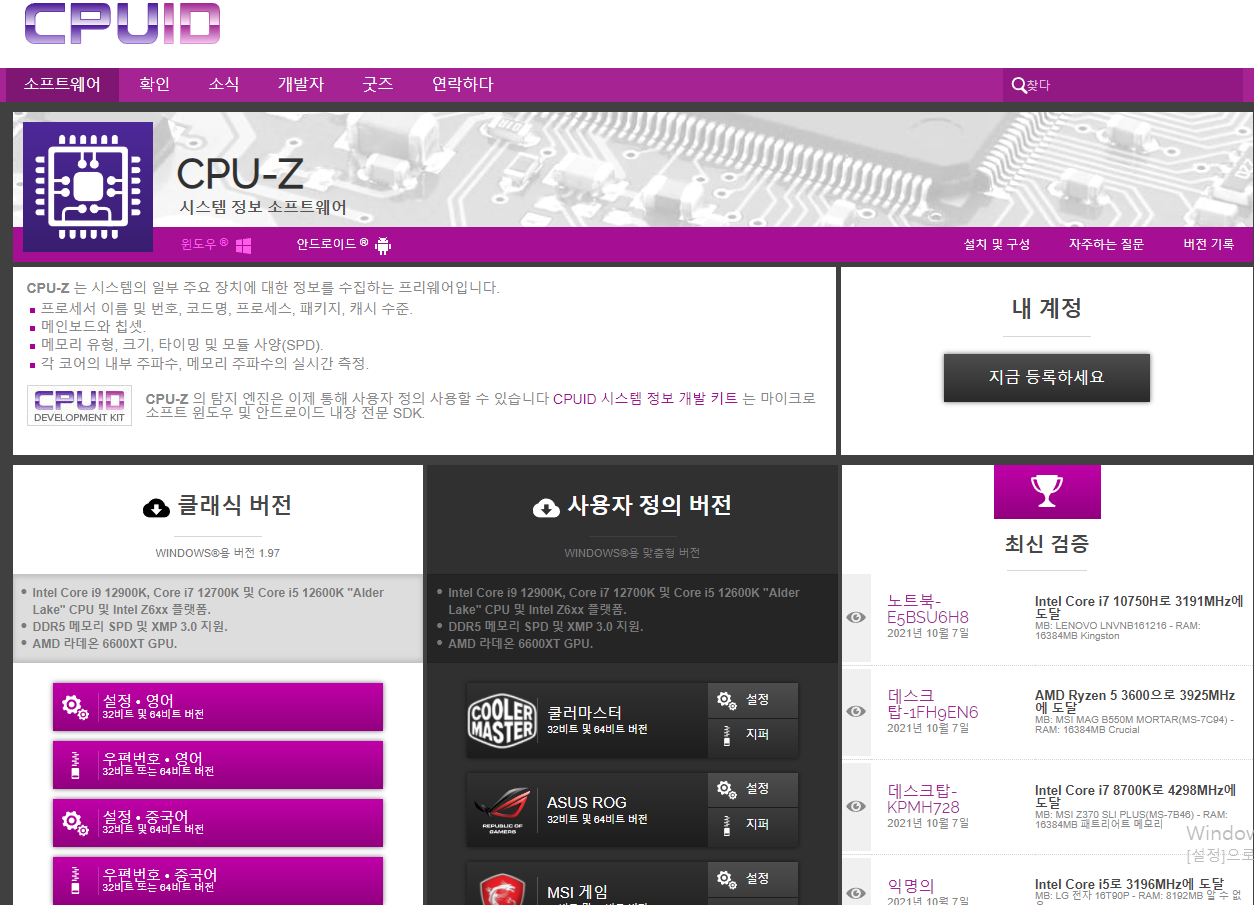Click ASUS ROG custom version entry
The image size is (1254, 905).
[586, 810]
